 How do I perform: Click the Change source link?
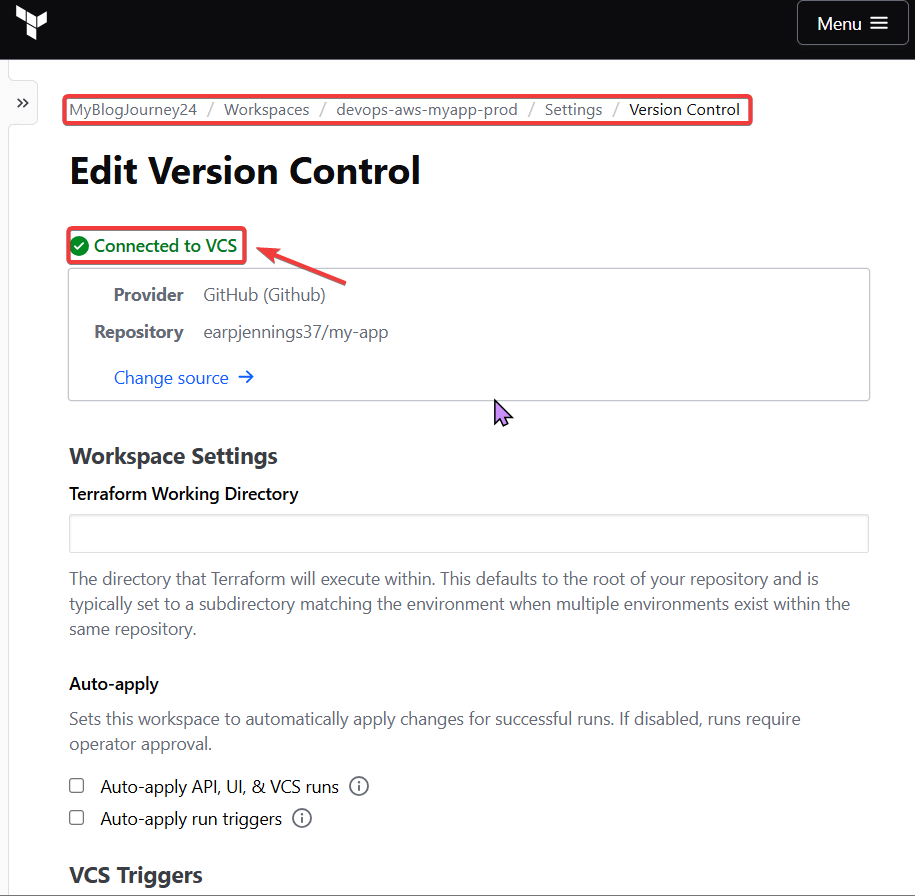point(171,378)
